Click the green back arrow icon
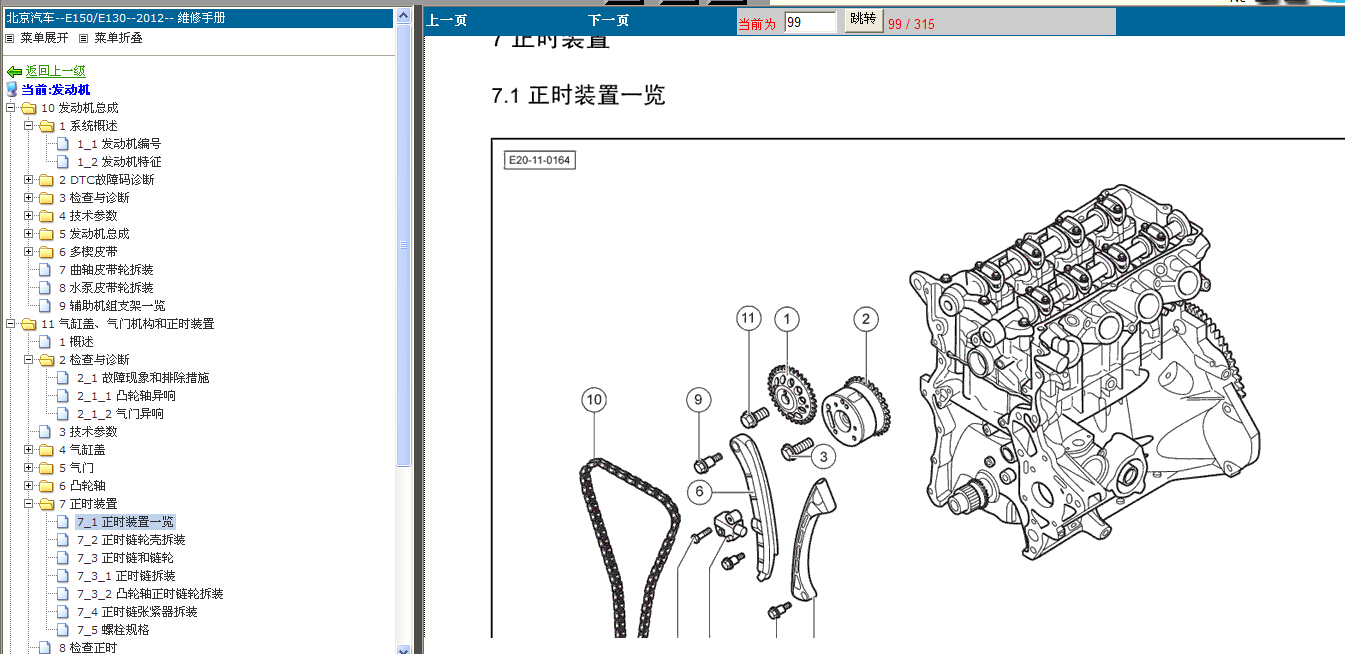 click(14, 72)
